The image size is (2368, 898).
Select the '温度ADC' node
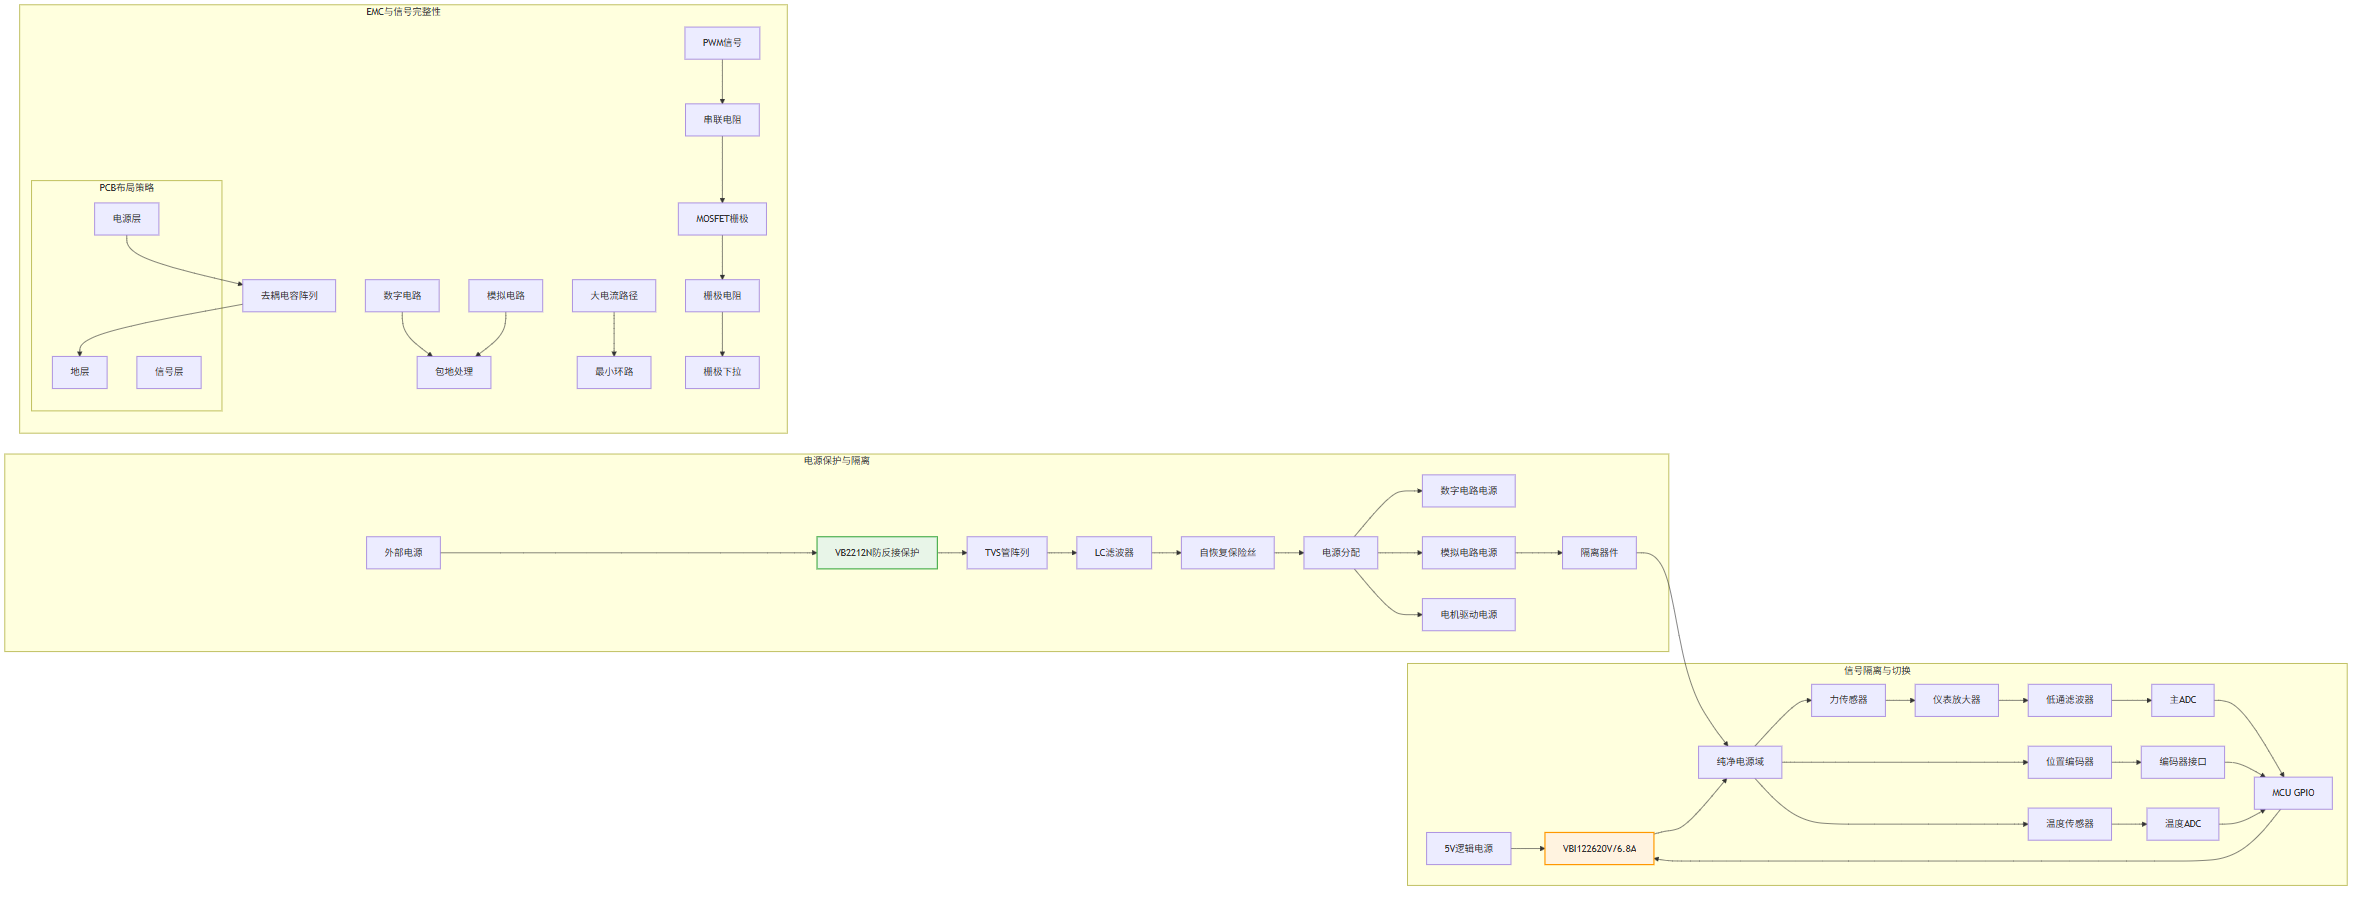click(x=2183, y=824)
